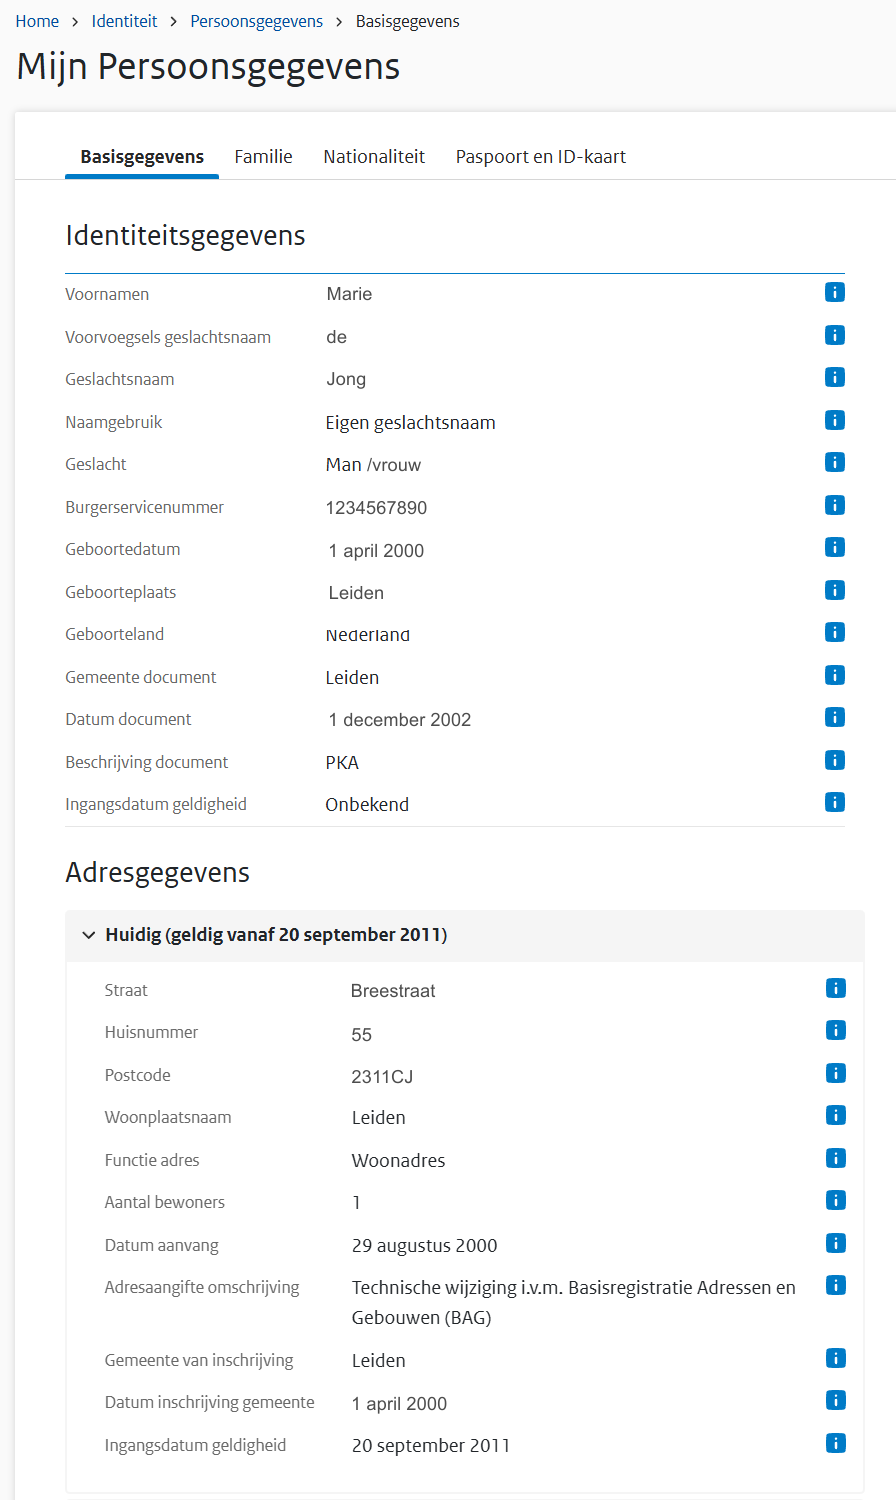Screen dimensions: 896x1500
Task: Collapse the Huidig address section chevron
Action: click(89, 936)
